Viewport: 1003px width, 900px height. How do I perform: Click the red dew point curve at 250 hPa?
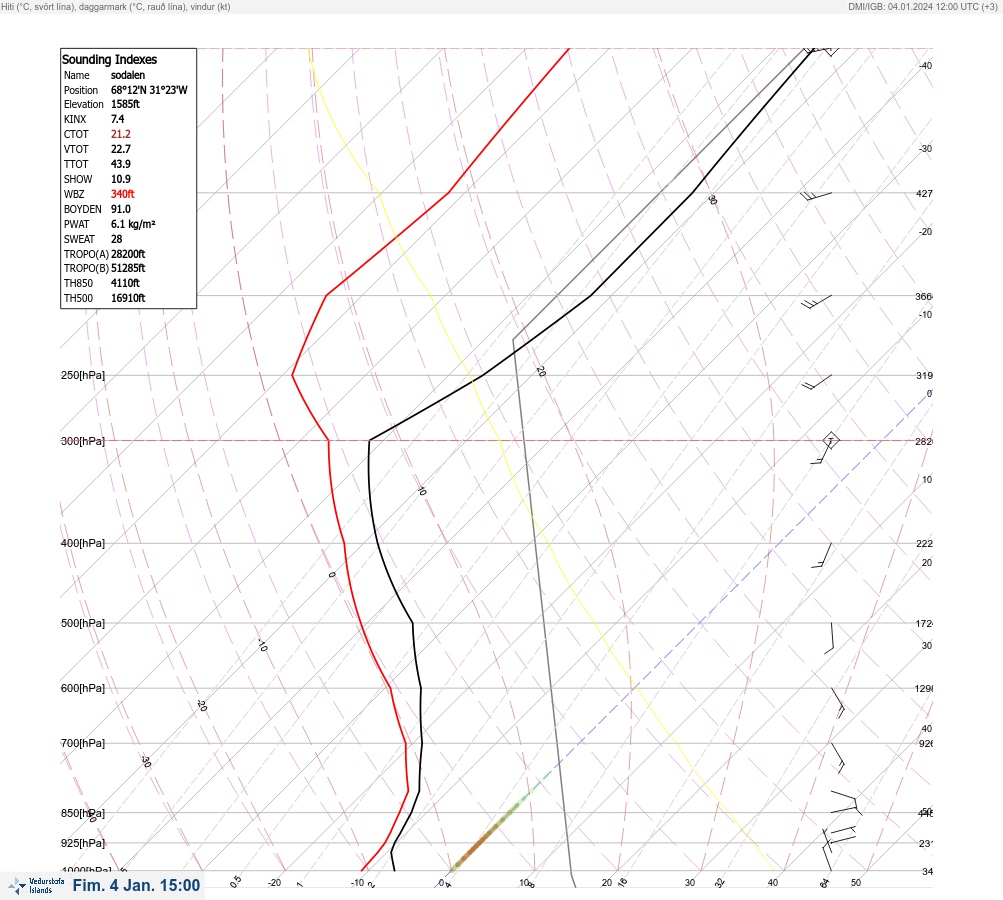(x=293, y=375)
